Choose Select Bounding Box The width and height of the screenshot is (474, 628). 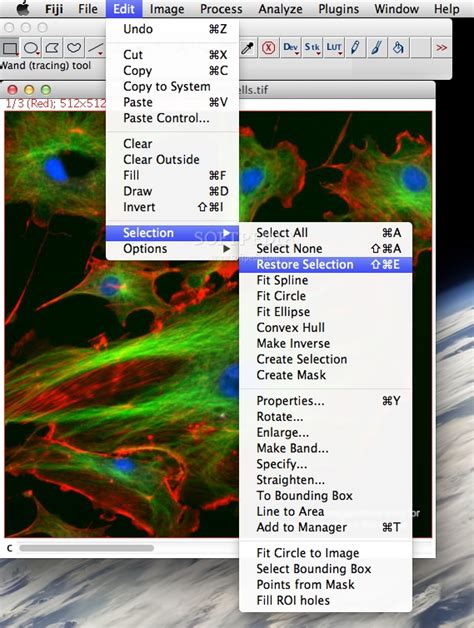point(326,569)
